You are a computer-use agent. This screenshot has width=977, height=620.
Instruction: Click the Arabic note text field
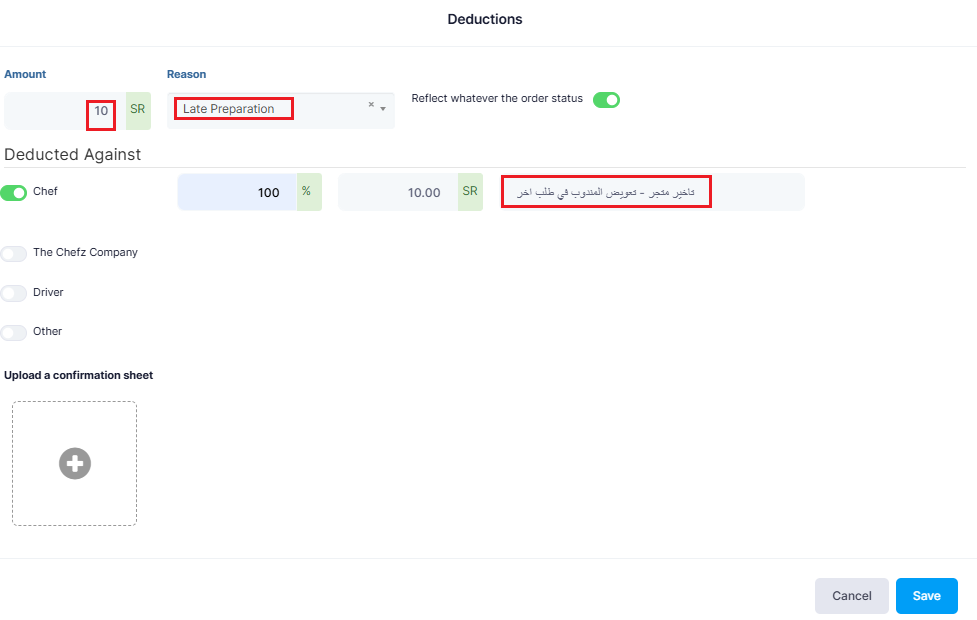pos(652,192)
